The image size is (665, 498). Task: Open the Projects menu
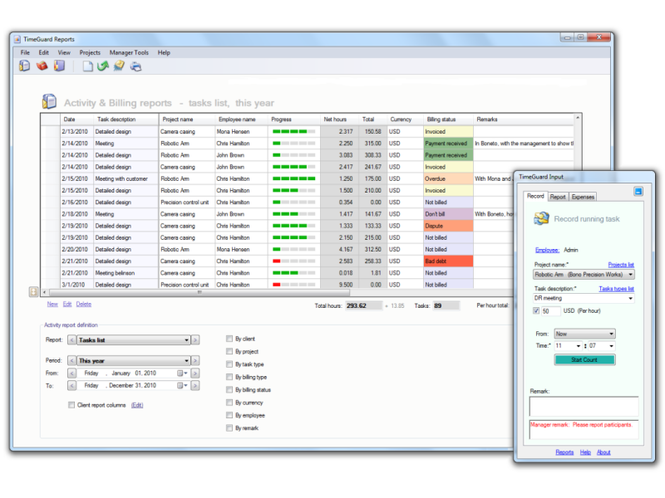(x=90, y=53)
